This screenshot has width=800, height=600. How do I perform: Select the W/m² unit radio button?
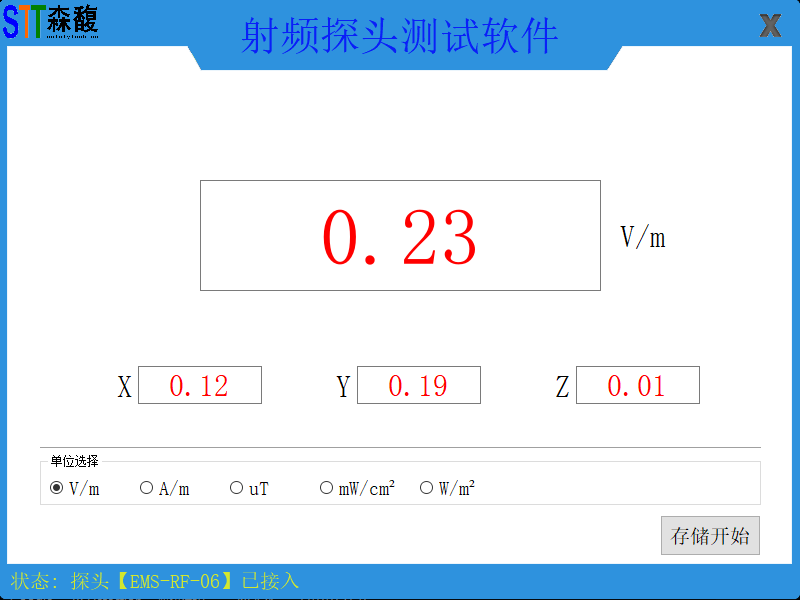point(427,487)
